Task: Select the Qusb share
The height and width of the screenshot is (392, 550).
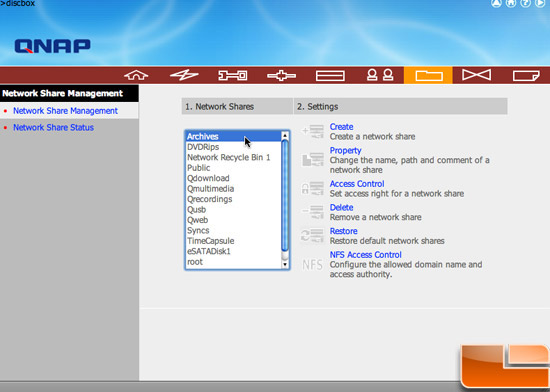Action: click(234, 210)
